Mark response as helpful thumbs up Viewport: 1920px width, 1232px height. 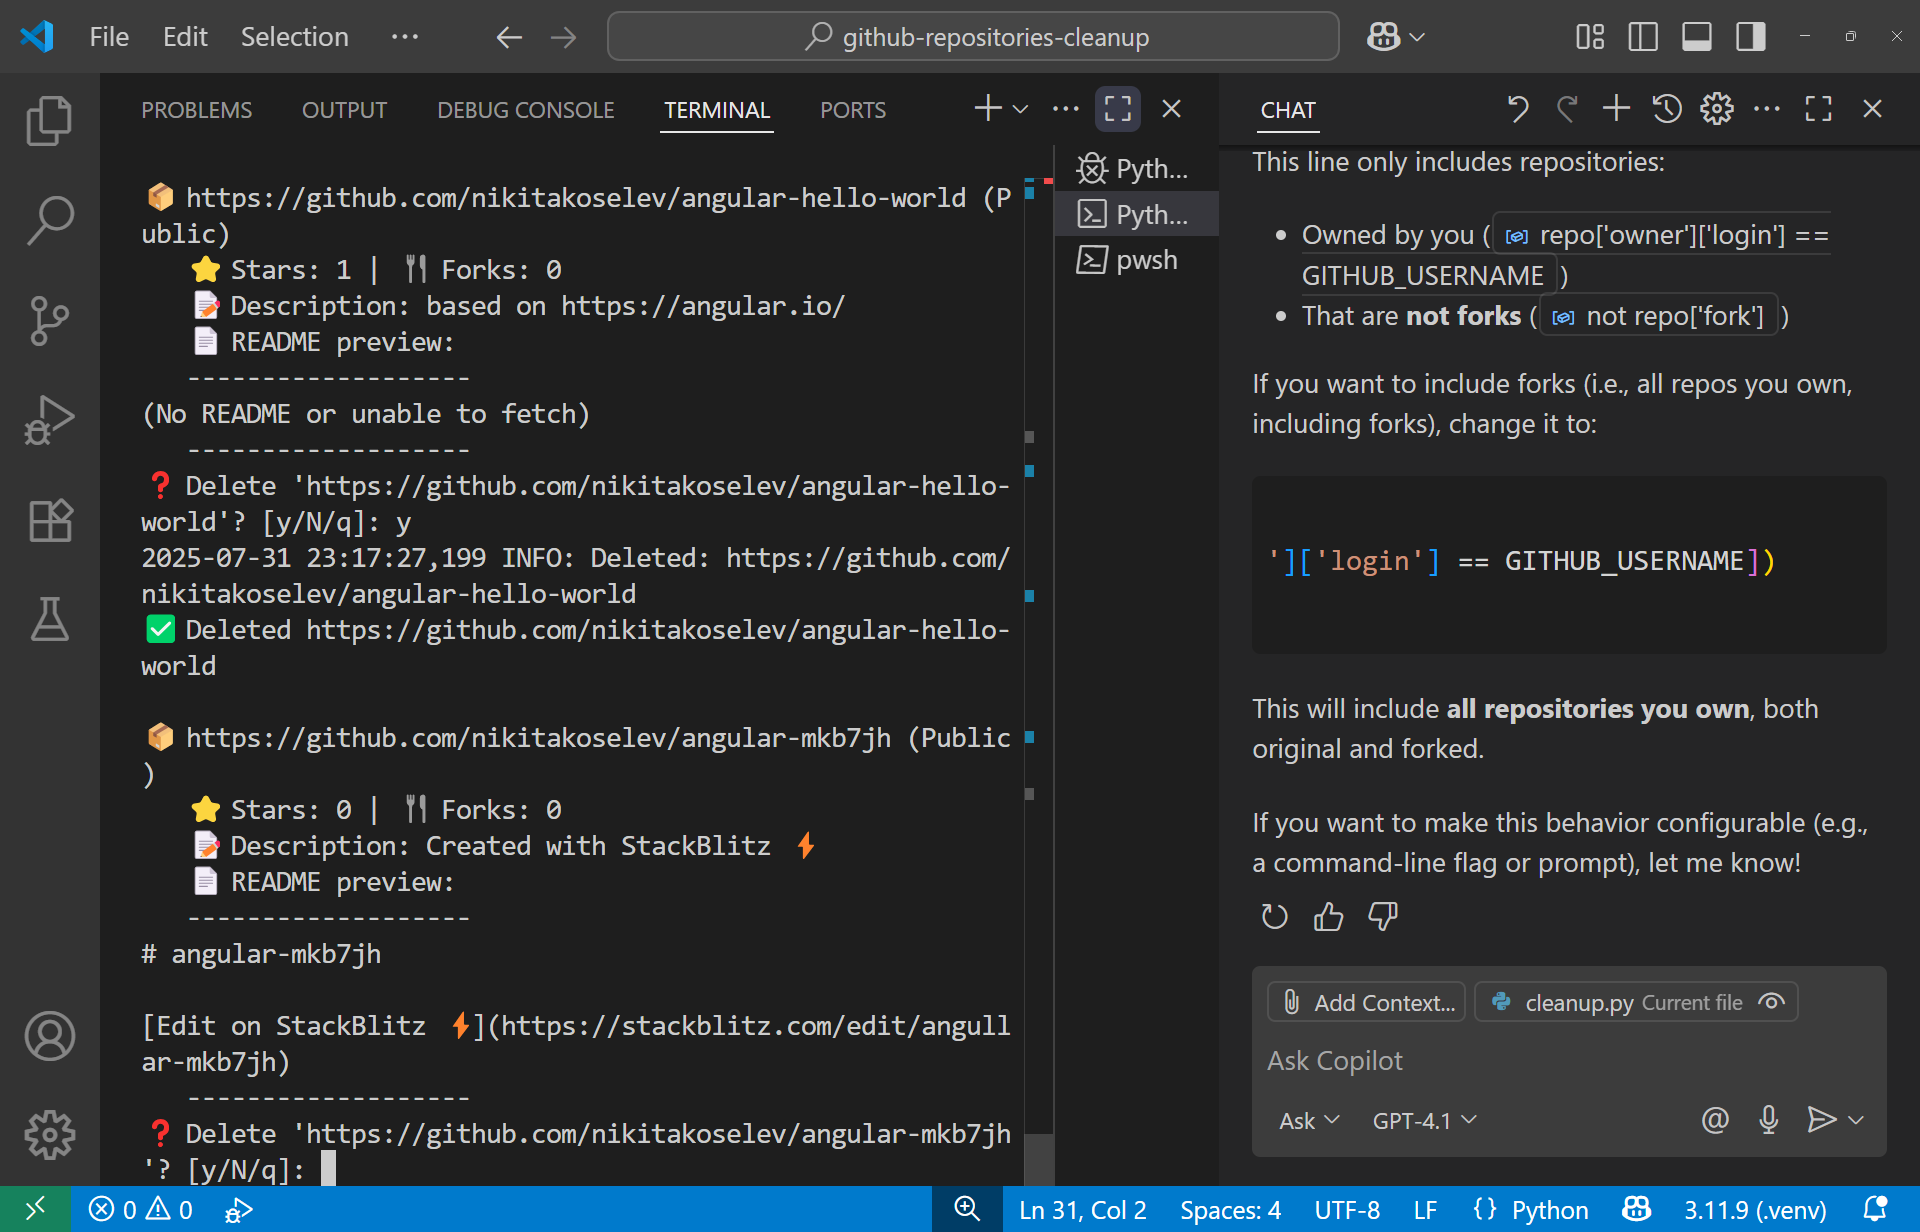[x=1328, y=916]
